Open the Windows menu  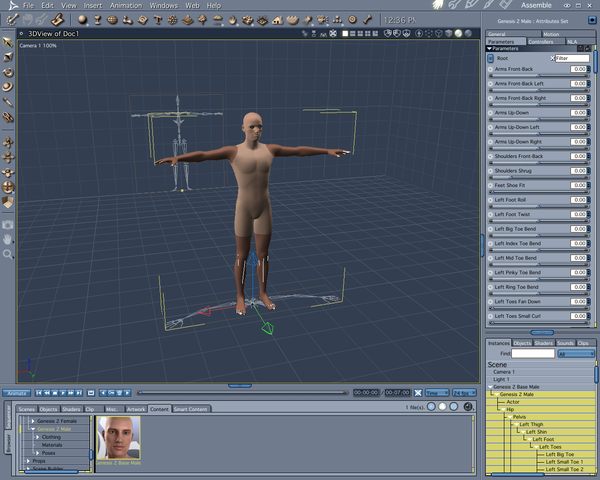163,5
